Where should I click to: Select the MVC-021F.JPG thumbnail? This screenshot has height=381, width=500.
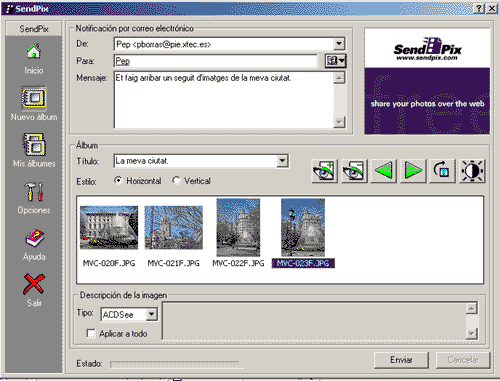(173, 228)
